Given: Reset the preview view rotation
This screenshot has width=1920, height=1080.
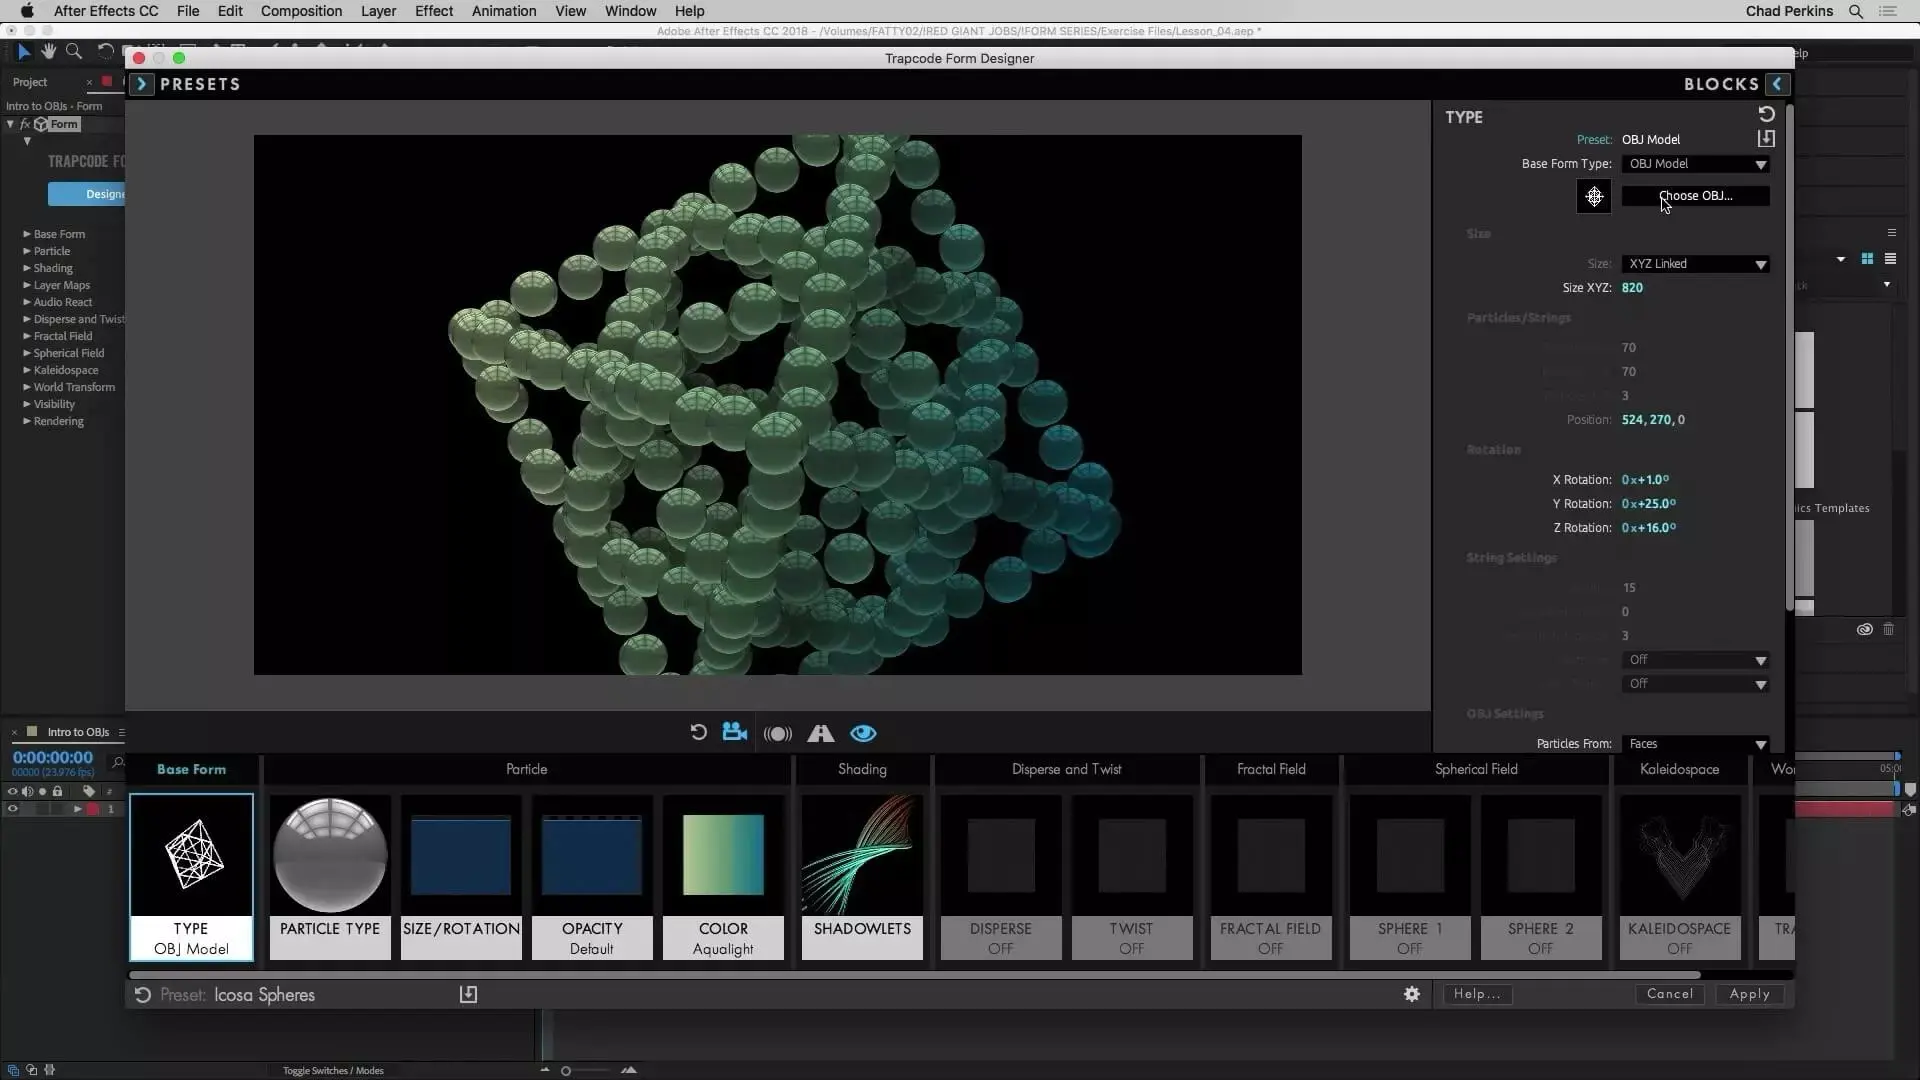Looking at the screenshot, I should pyautogui.click(x=698, y=733).
